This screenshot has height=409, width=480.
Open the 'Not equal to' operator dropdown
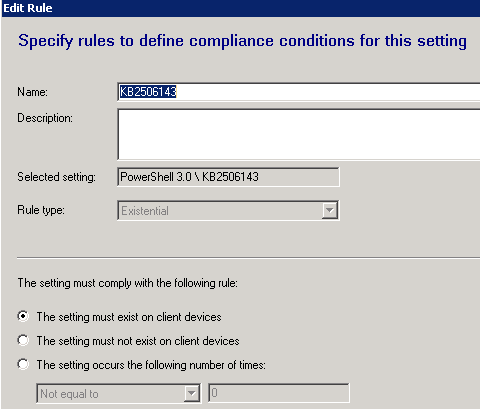coord(192,393)
